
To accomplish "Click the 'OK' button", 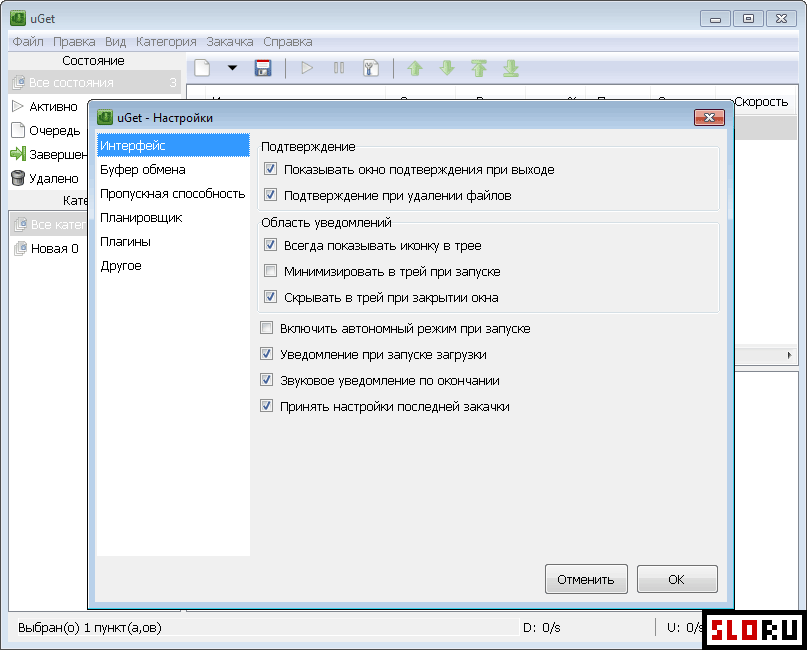I will tap(677, 579).
